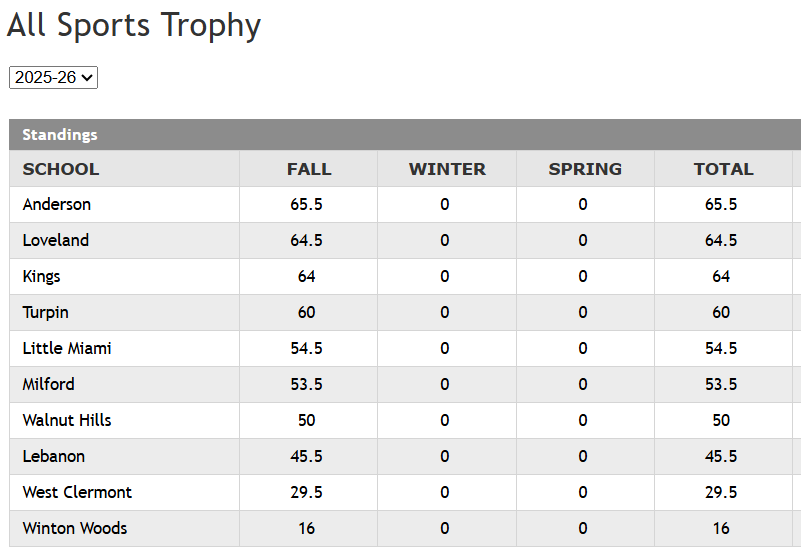Select the Anderson school name

tap(57, 204)
